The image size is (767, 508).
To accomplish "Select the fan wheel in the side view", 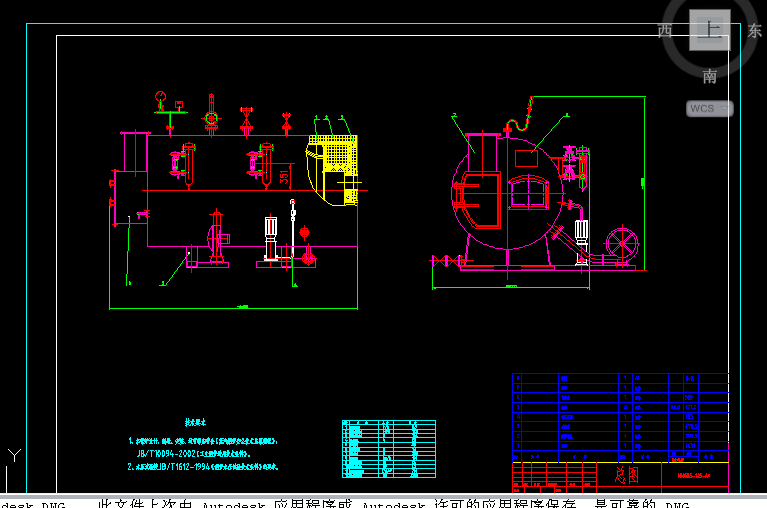I will tap(624, 244).
